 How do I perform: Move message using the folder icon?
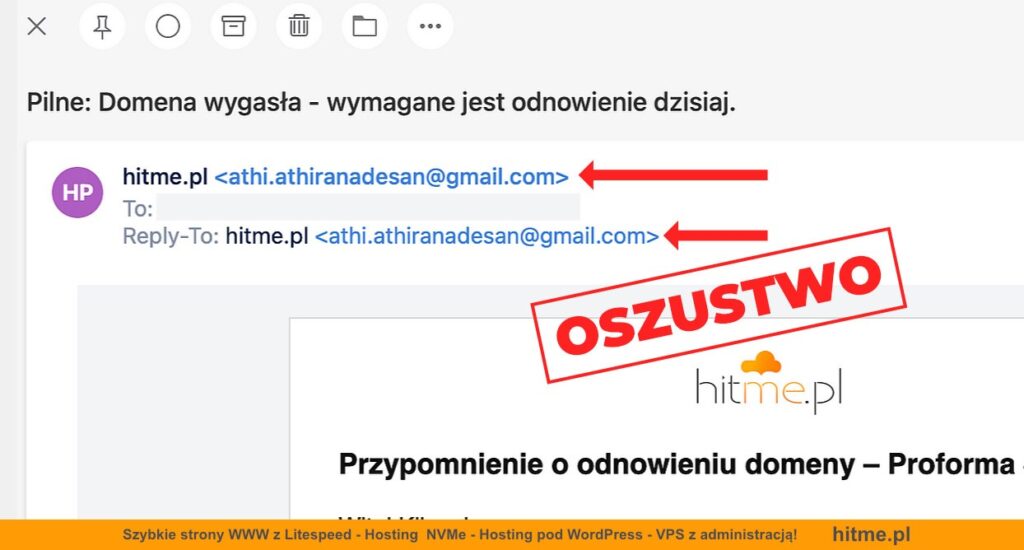point(364,26)
